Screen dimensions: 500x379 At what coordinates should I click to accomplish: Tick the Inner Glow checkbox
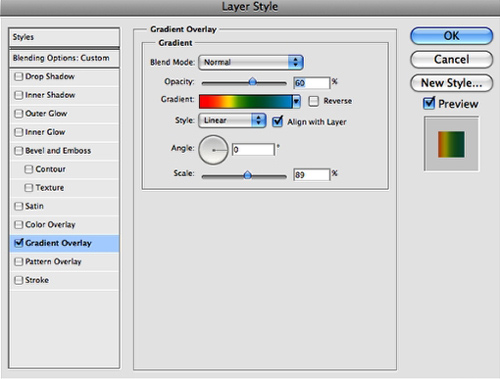click(x=18, y=132)
